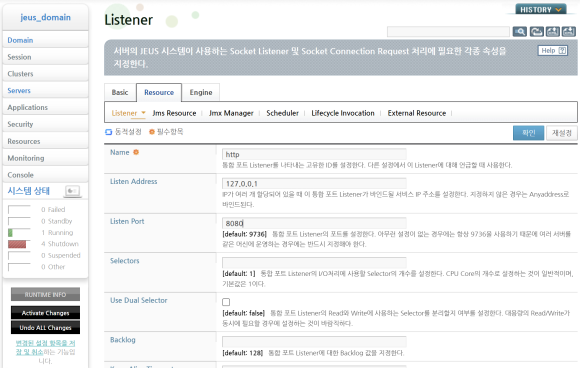Click the Selectors input field
Screen dimensions: 580x368
[x=314, y=263]
